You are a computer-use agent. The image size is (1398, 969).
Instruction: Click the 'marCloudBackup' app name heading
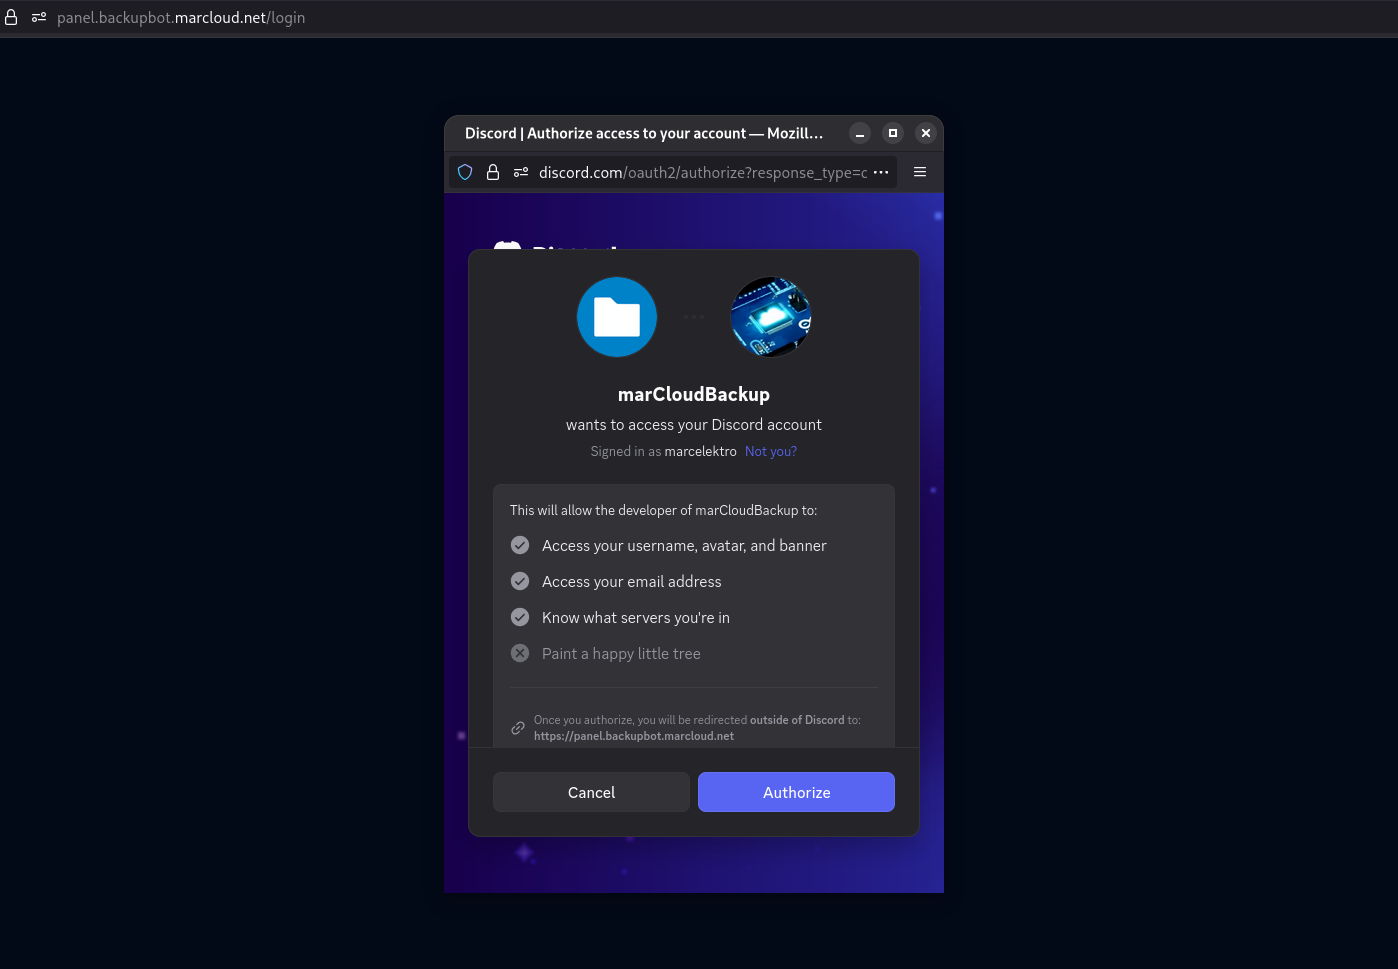click(x=694, y=394)
